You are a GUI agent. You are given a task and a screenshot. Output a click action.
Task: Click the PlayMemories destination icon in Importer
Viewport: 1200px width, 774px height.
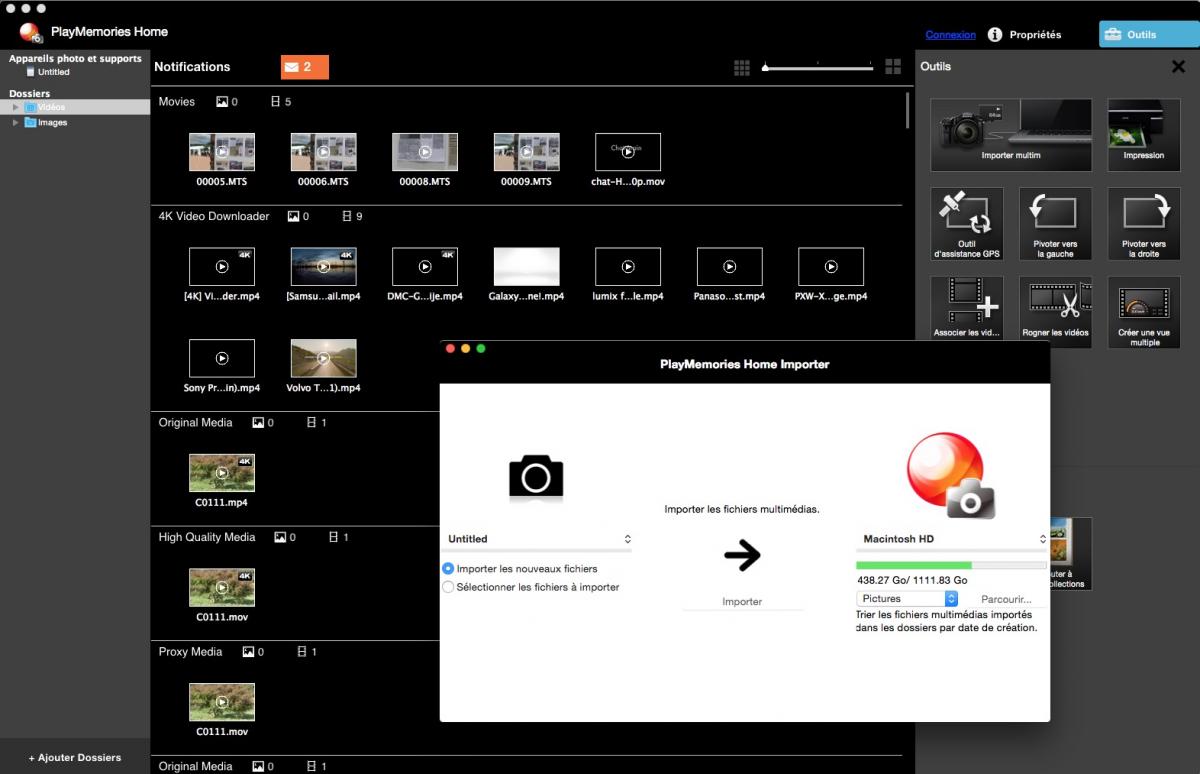(x=950, y=476)
